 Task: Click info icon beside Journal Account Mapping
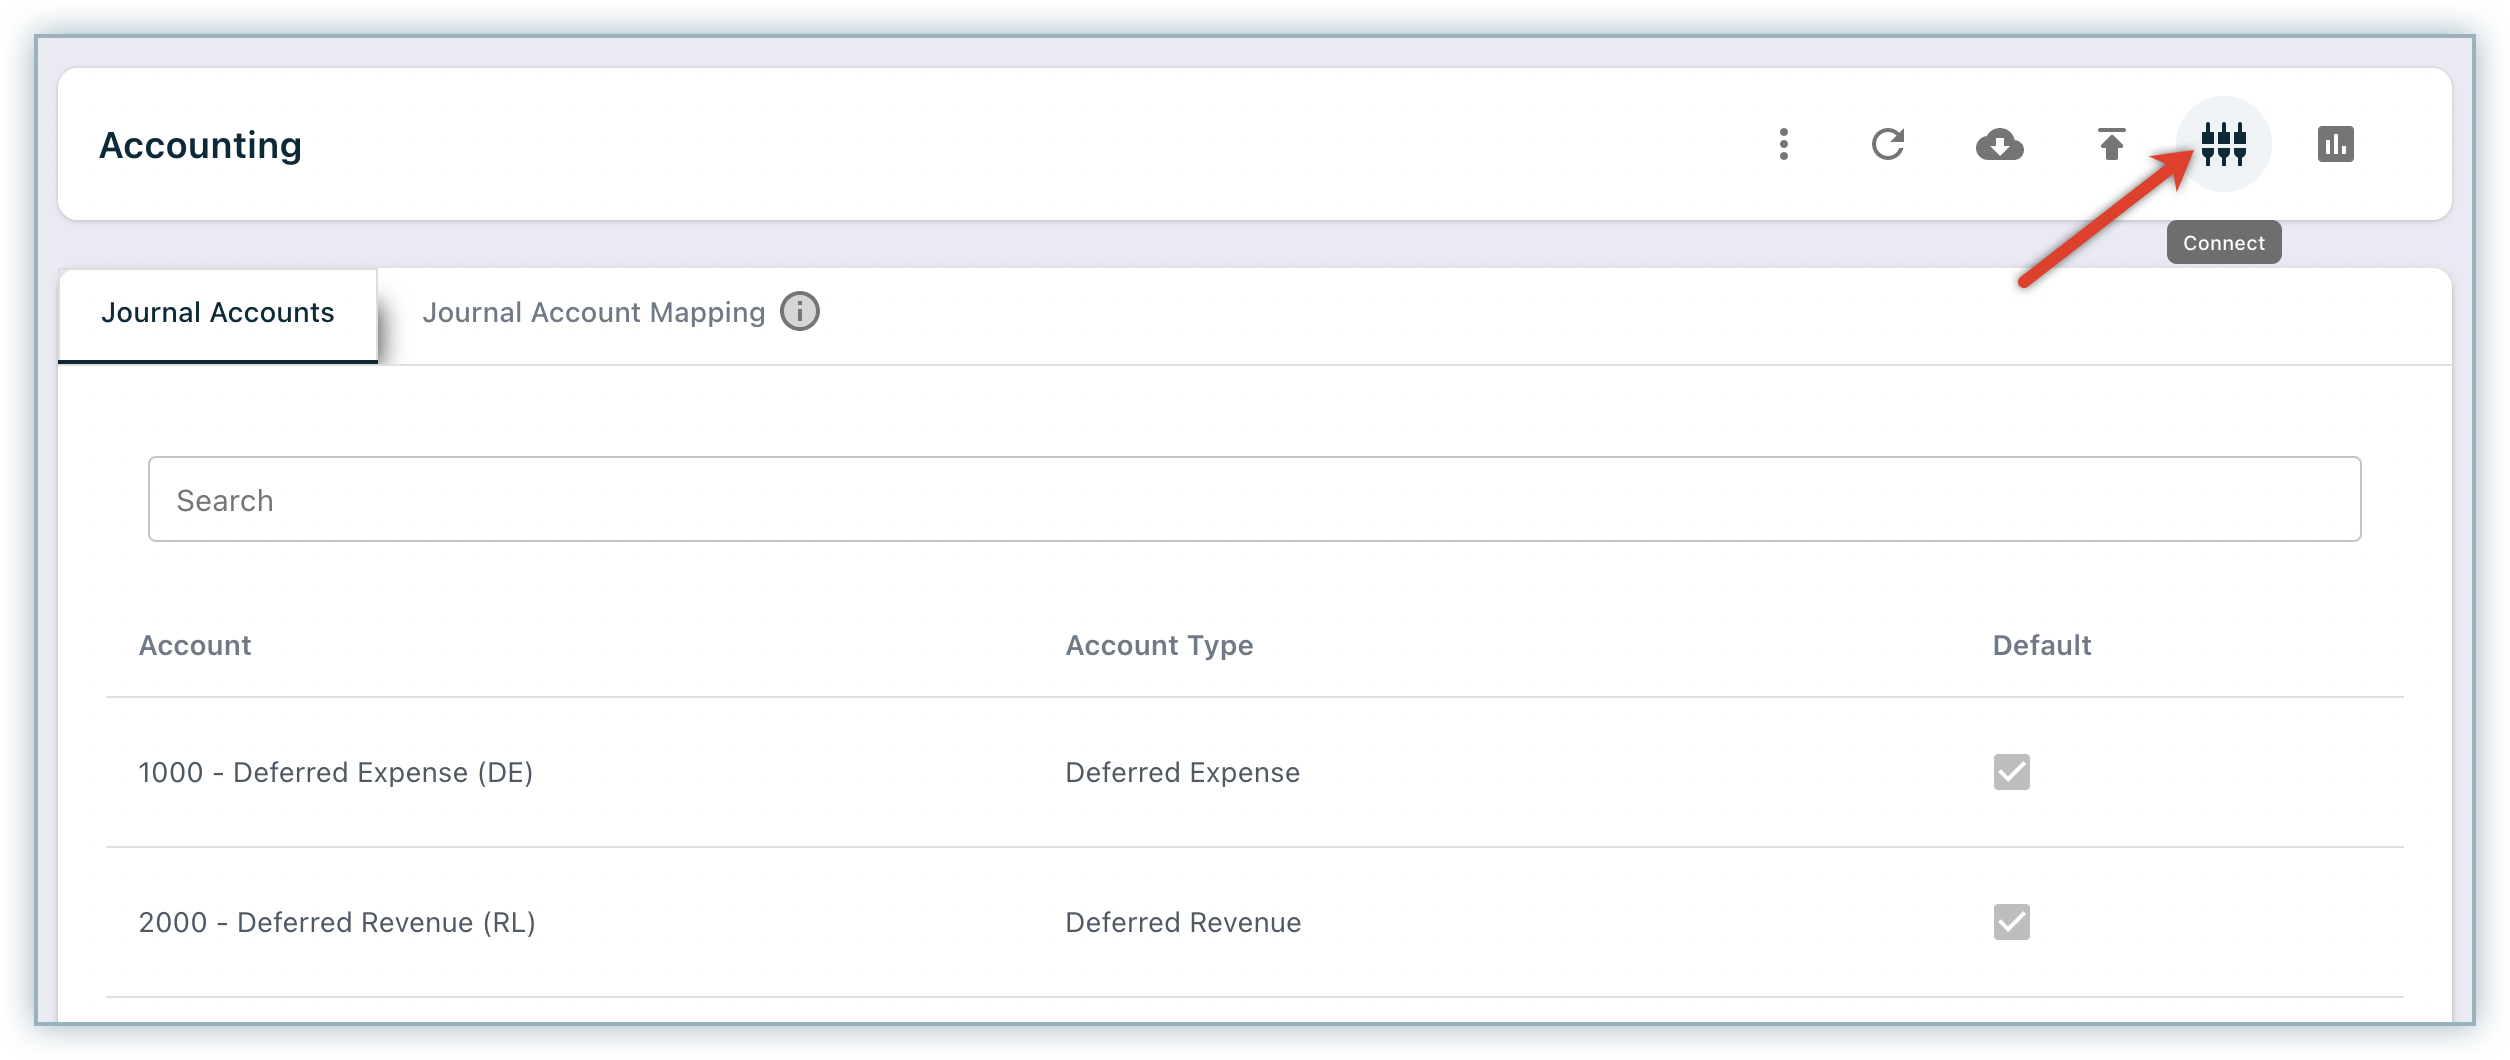(x=799, y=312)
